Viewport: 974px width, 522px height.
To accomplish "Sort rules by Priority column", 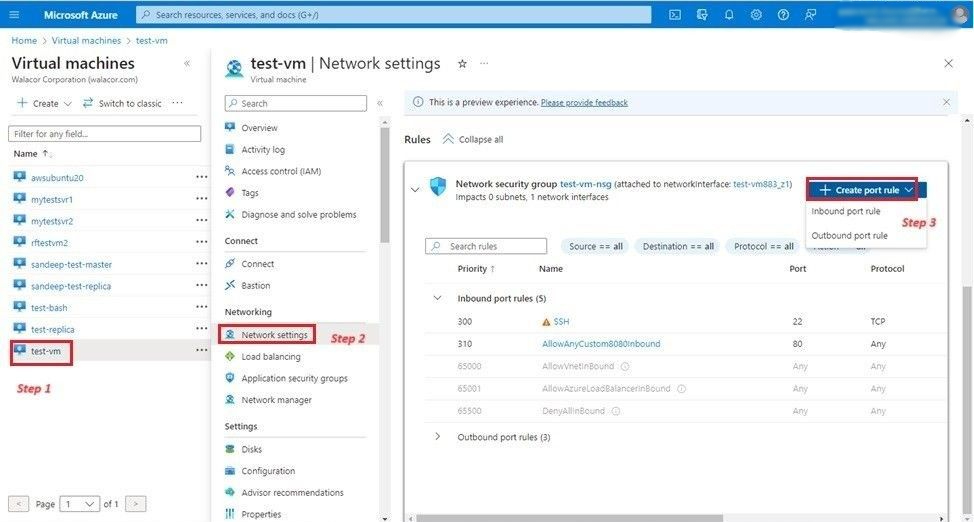I will 476,268.
